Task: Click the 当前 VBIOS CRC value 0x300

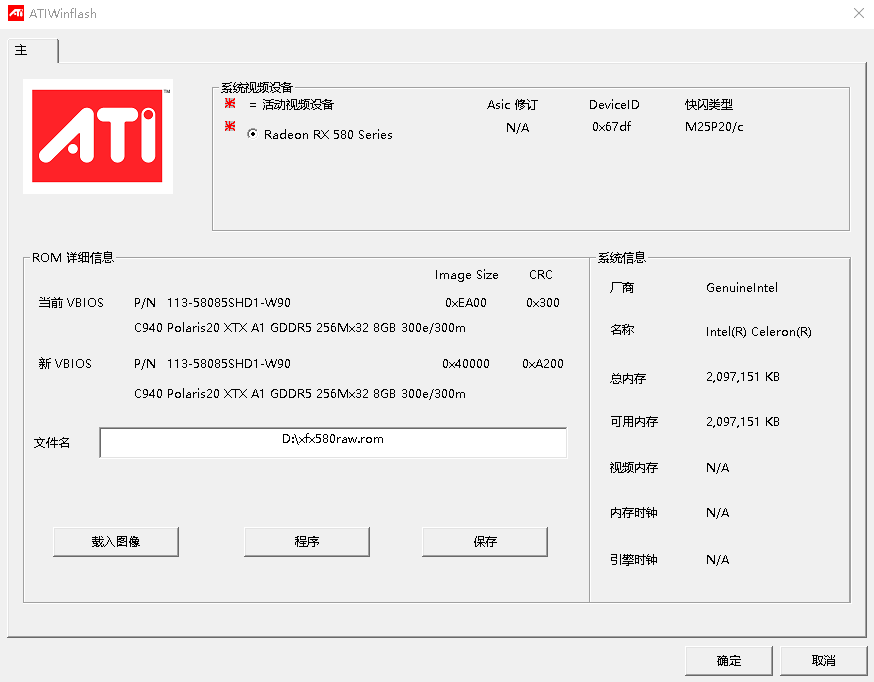Action: (x=543, y=303)
